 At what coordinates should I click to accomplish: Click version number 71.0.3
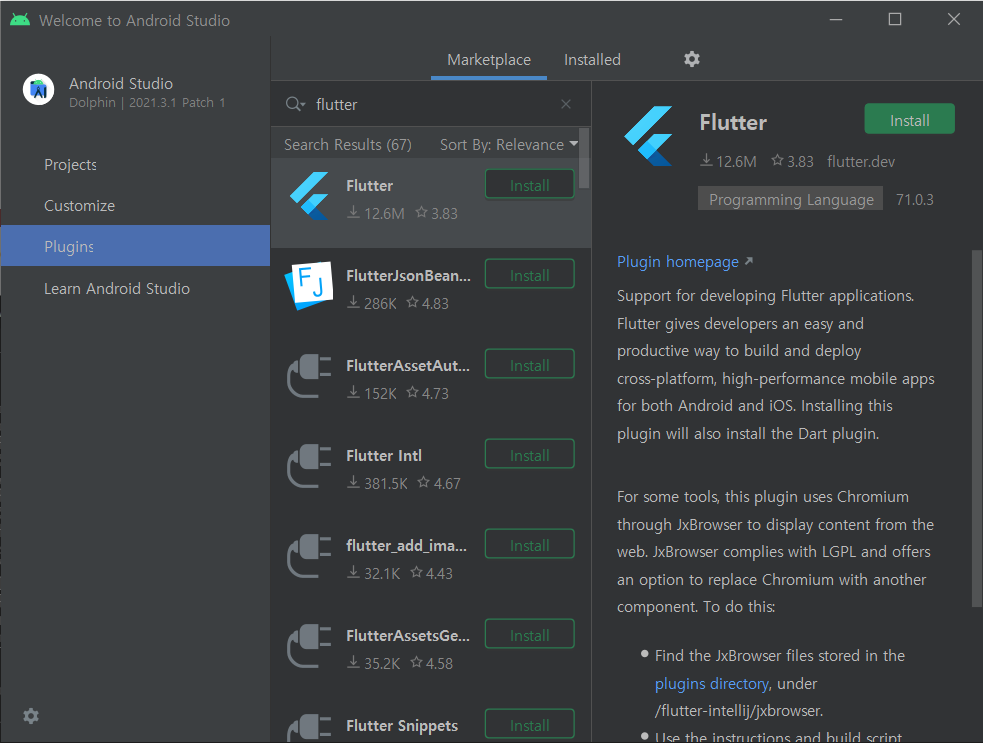[x=915, y=199]
